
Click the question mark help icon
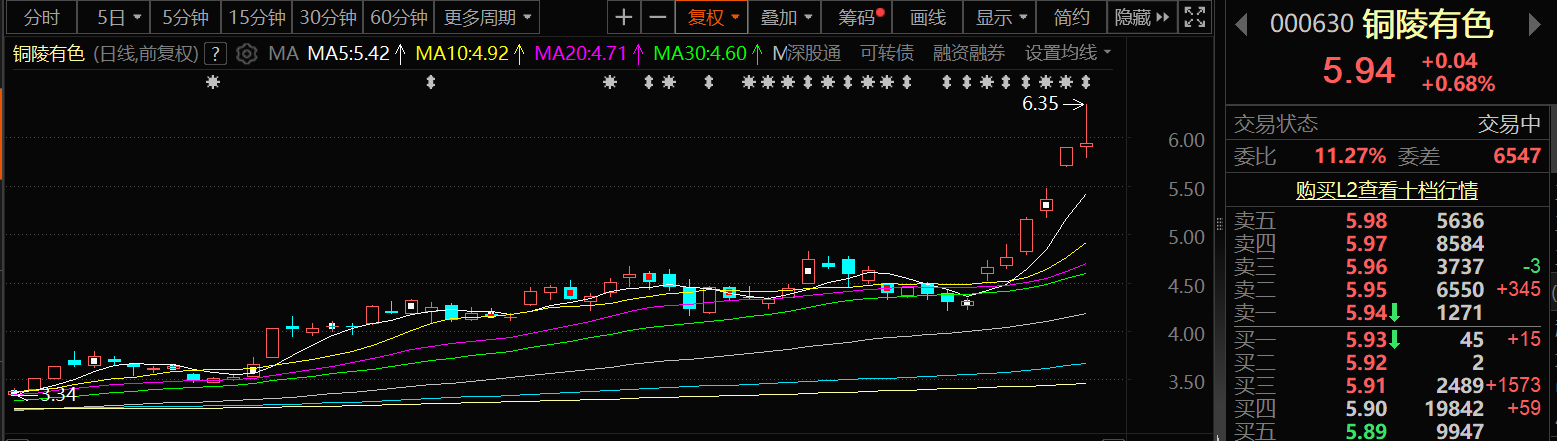pos(217,53)
